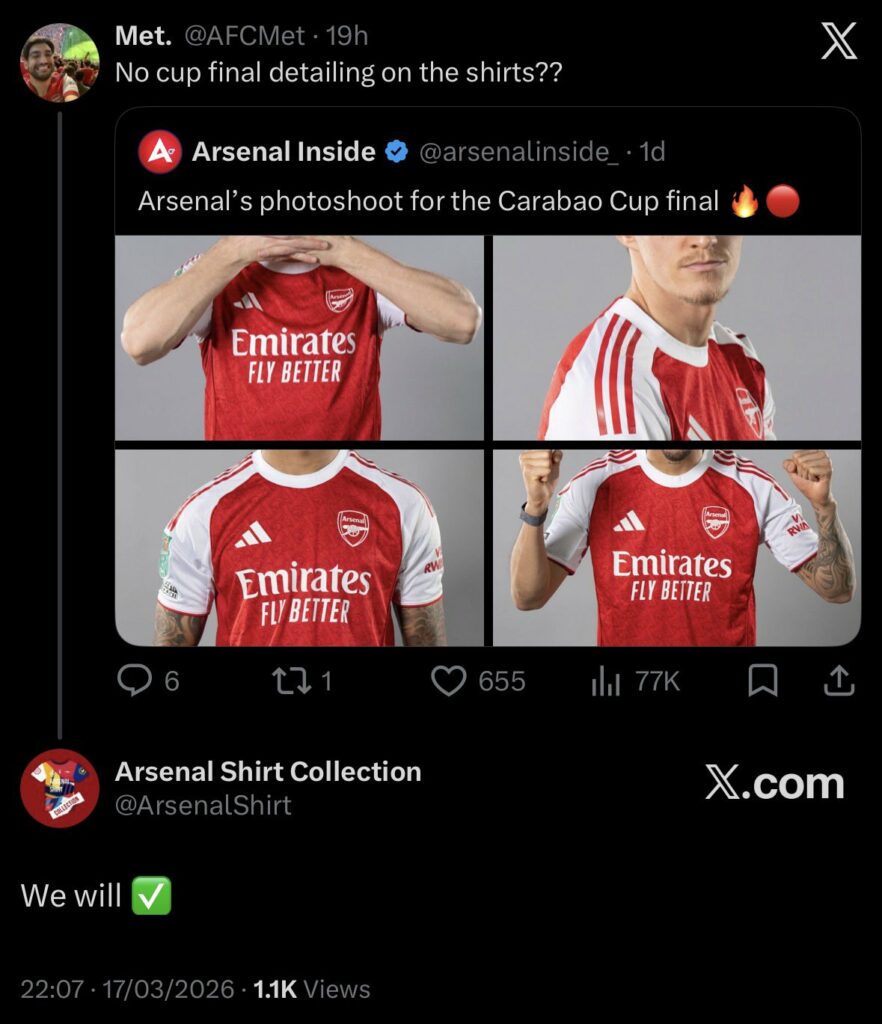Screen dimensions: 882x1024
Task: Click the X logo at top right
Action: [838, 42]
